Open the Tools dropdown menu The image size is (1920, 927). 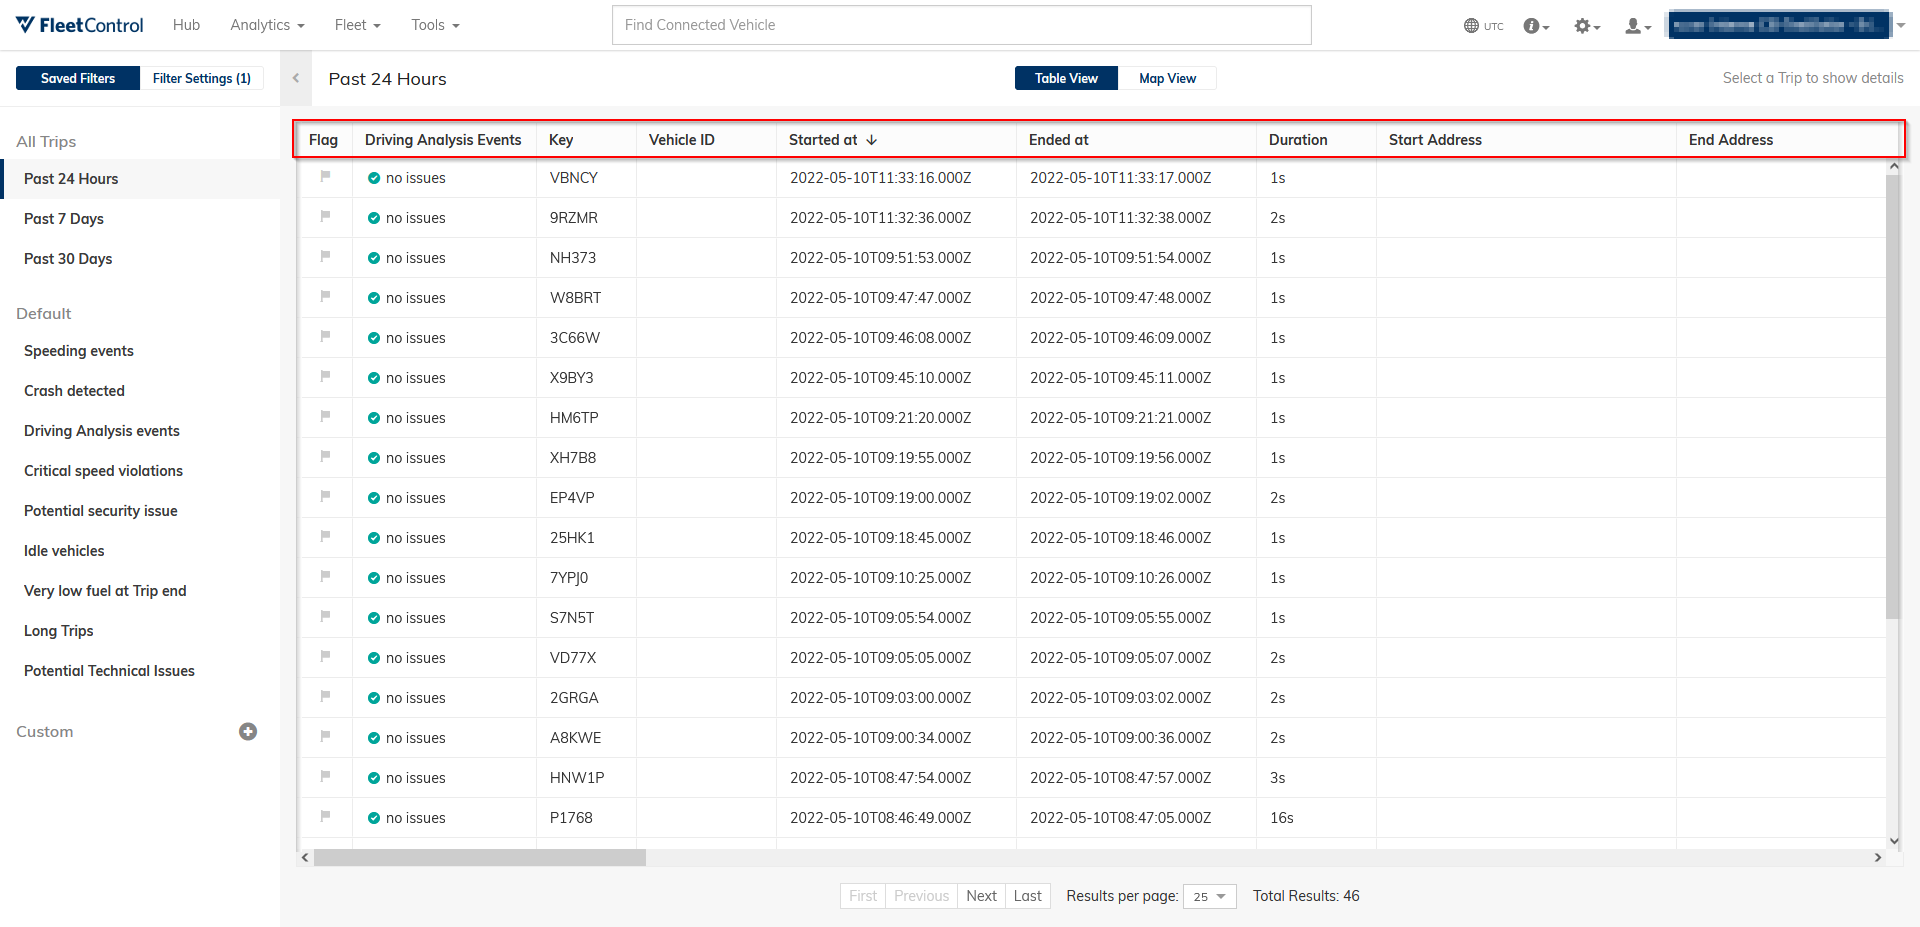[435, 25]
